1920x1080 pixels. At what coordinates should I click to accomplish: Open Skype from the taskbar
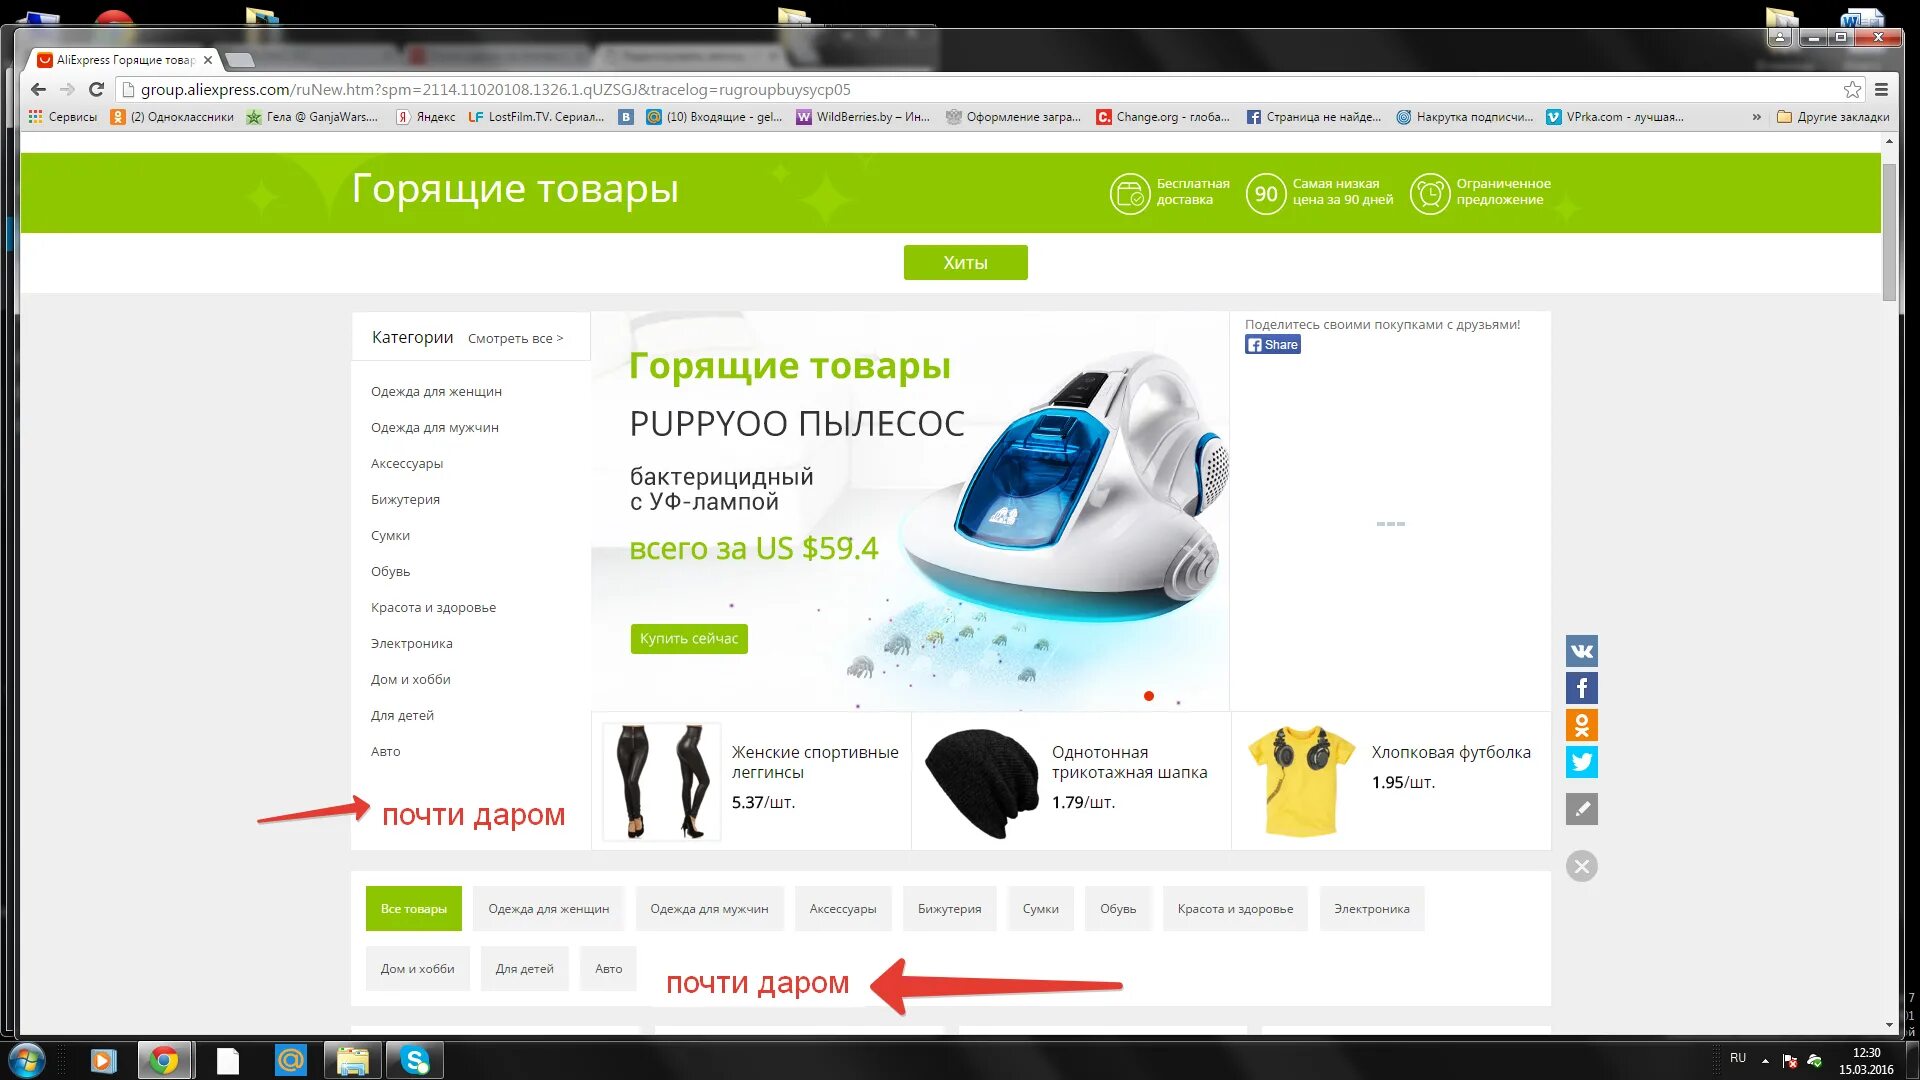pos(414,1060)
